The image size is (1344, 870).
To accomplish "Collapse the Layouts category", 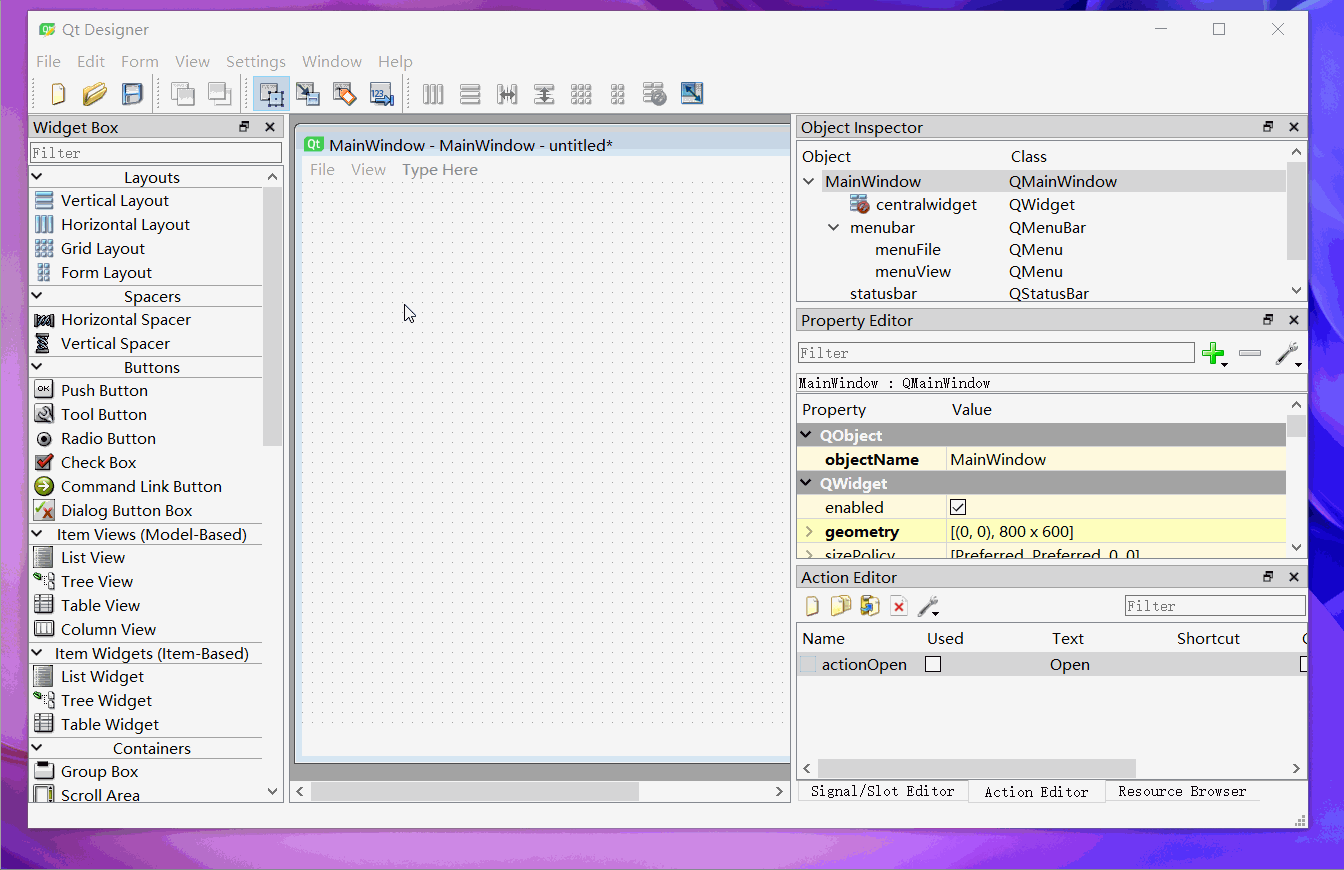I will click(38, 177).
